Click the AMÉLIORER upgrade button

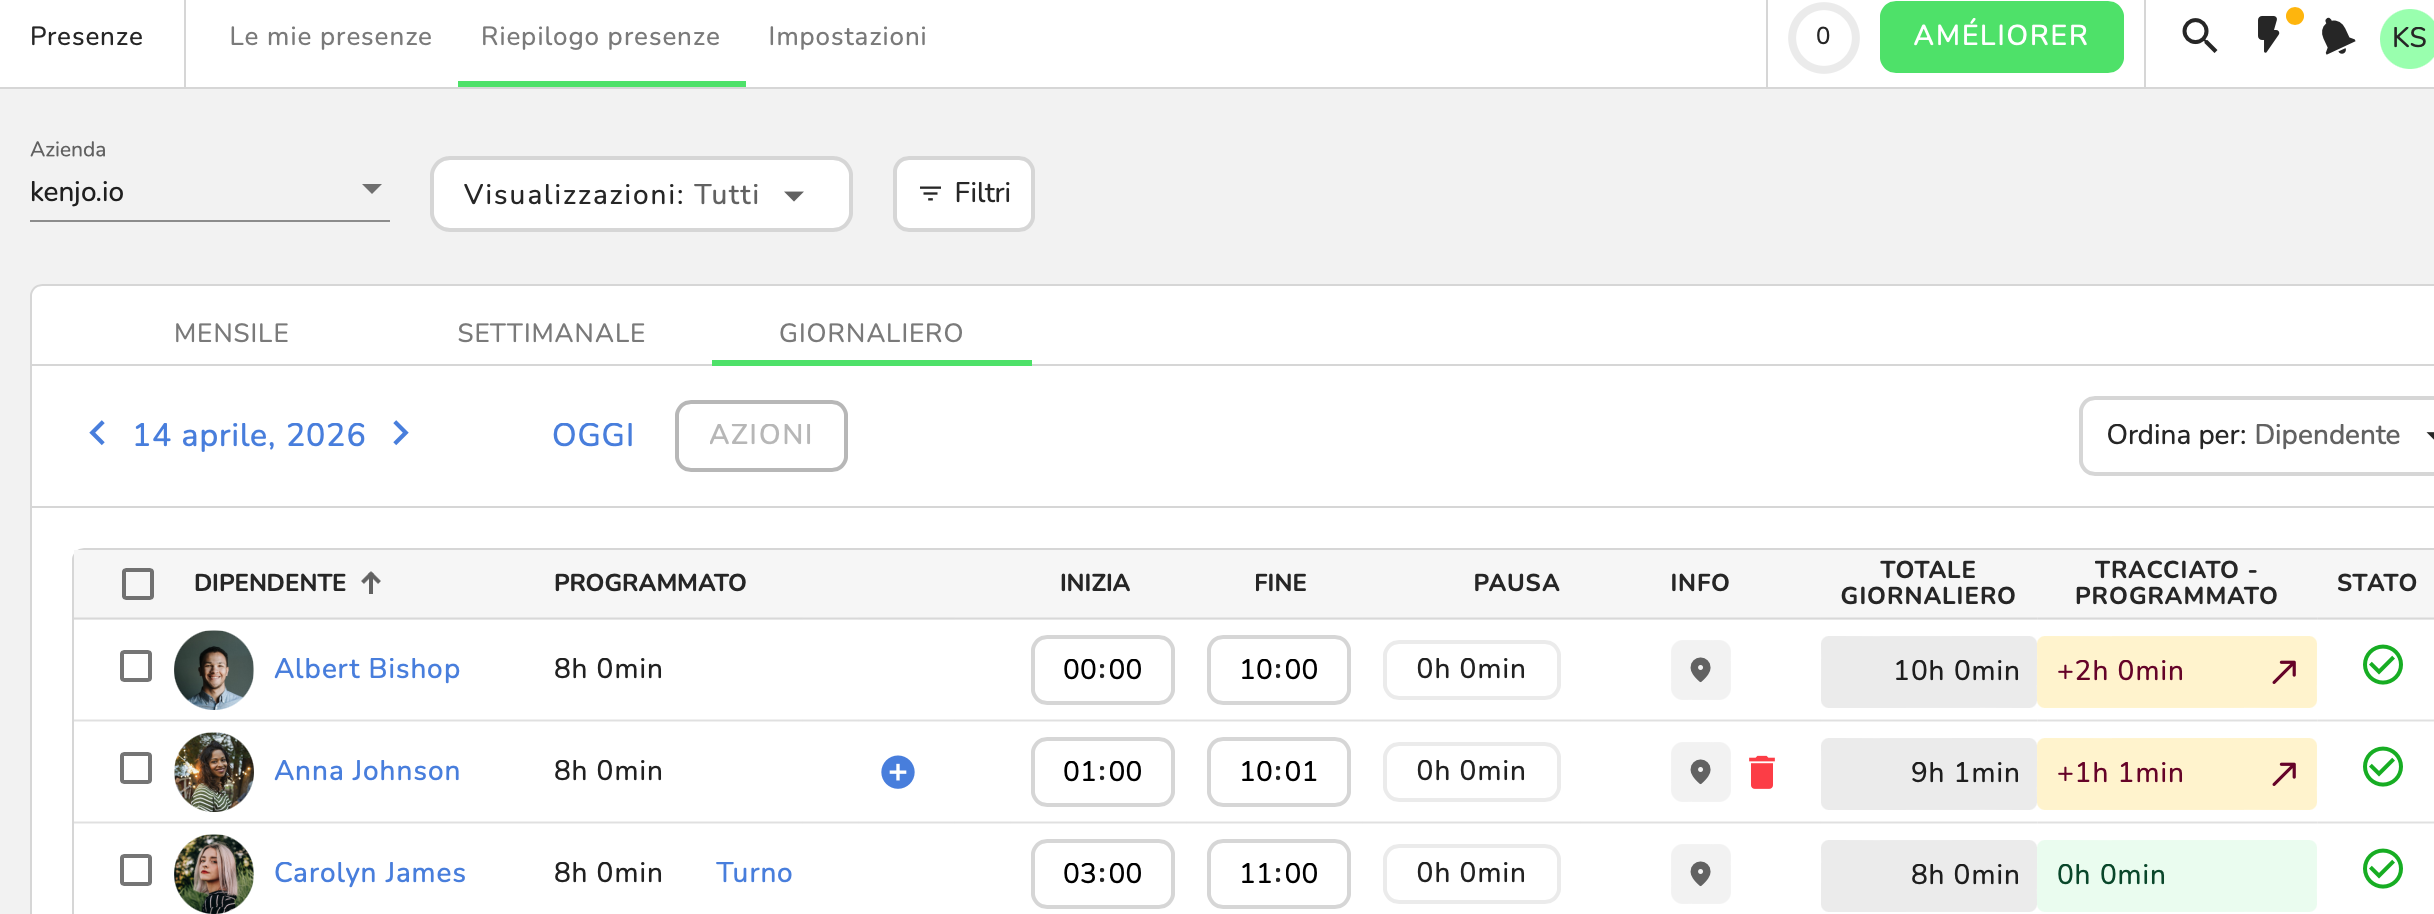2001,37
